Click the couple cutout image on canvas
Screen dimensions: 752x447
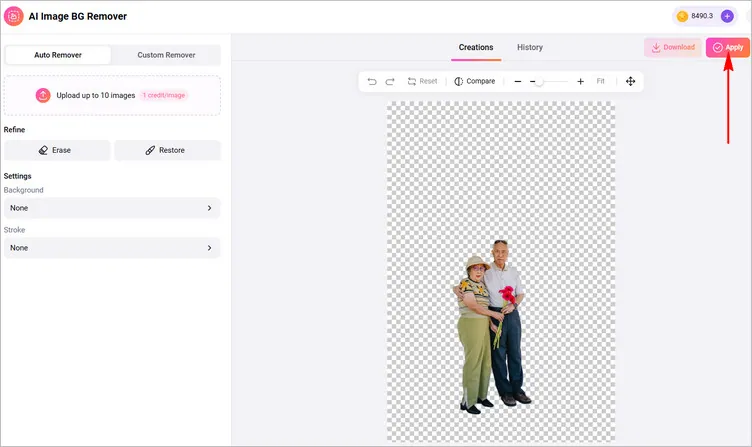[x=492, y=326]
